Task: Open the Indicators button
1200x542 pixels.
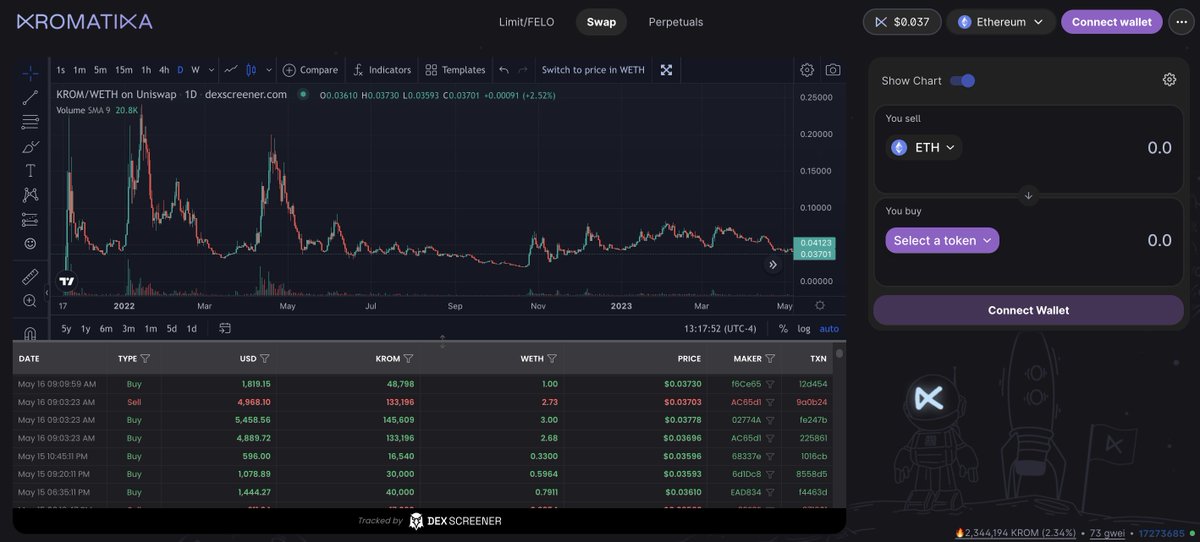Action: coord(381,70)
